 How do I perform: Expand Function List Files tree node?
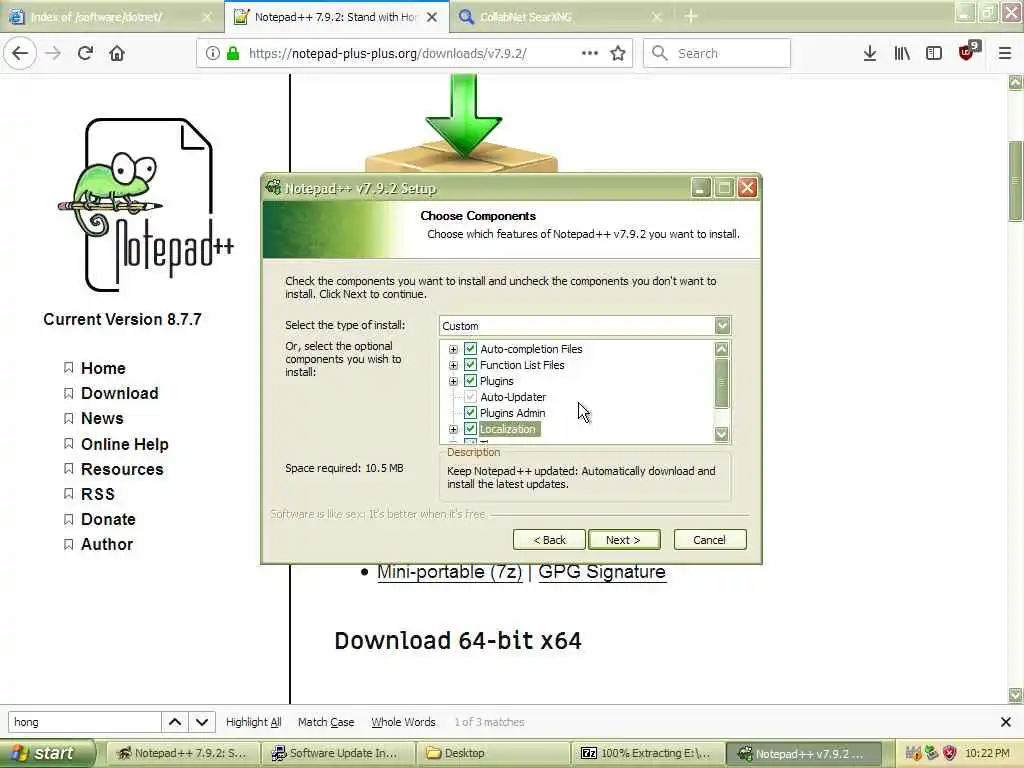(x=453, y=365)
